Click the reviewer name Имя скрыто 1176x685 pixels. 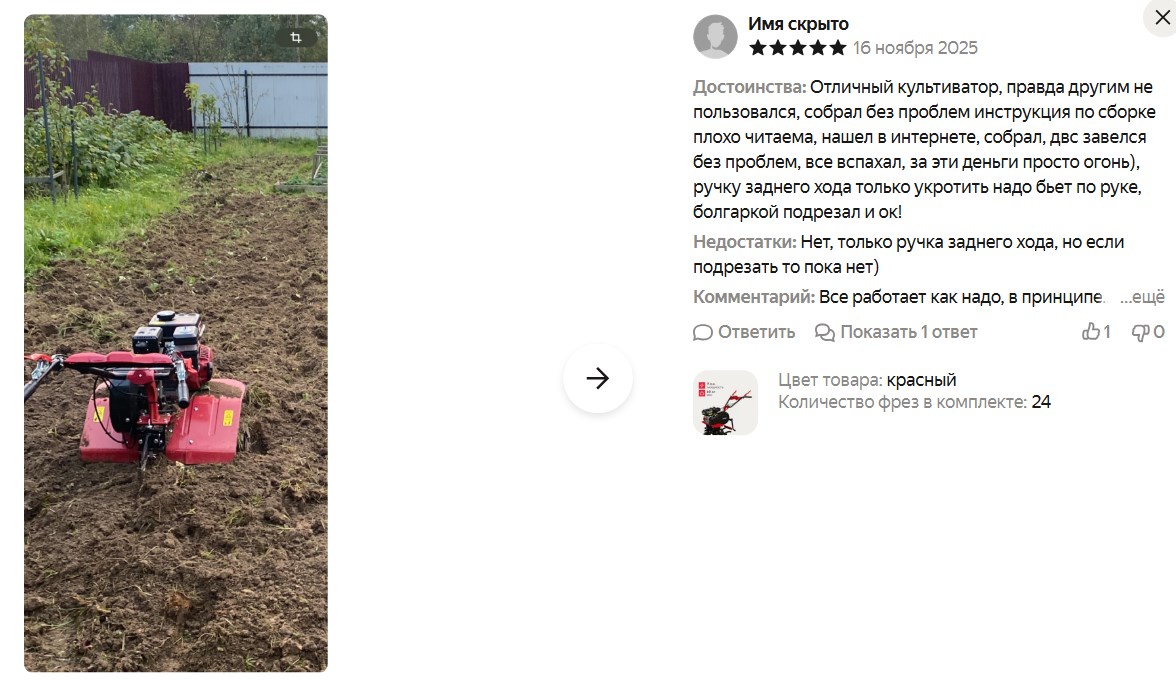[x=798, y=24]
